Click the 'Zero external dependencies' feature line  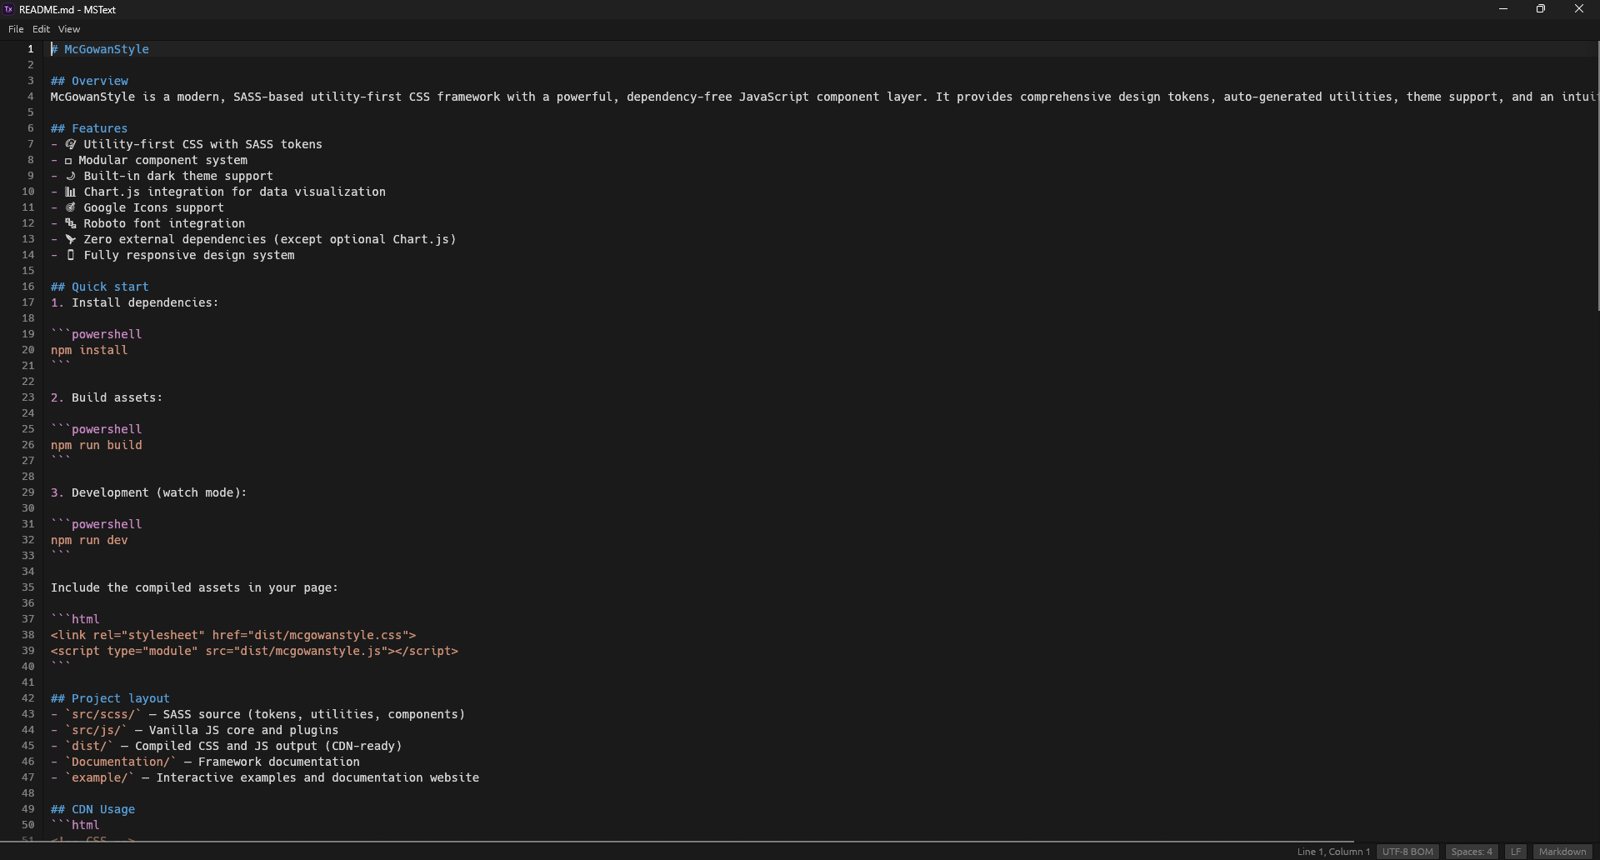(x=253, y=240)
